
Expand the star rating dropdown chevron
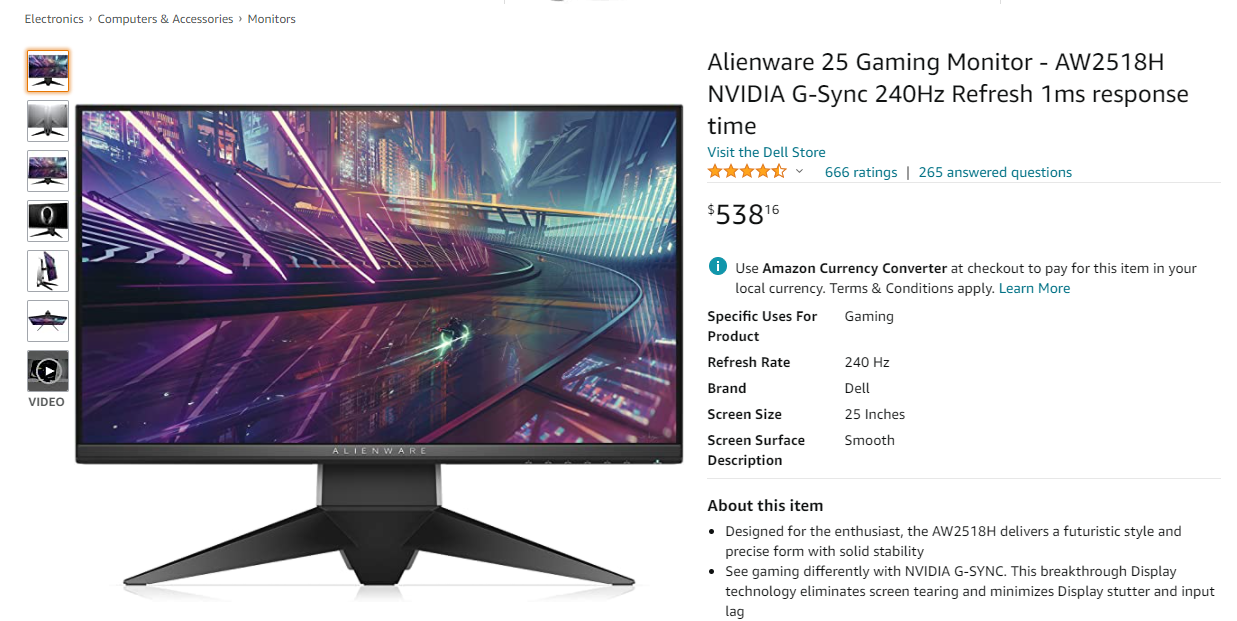click(x=799, y=172)
